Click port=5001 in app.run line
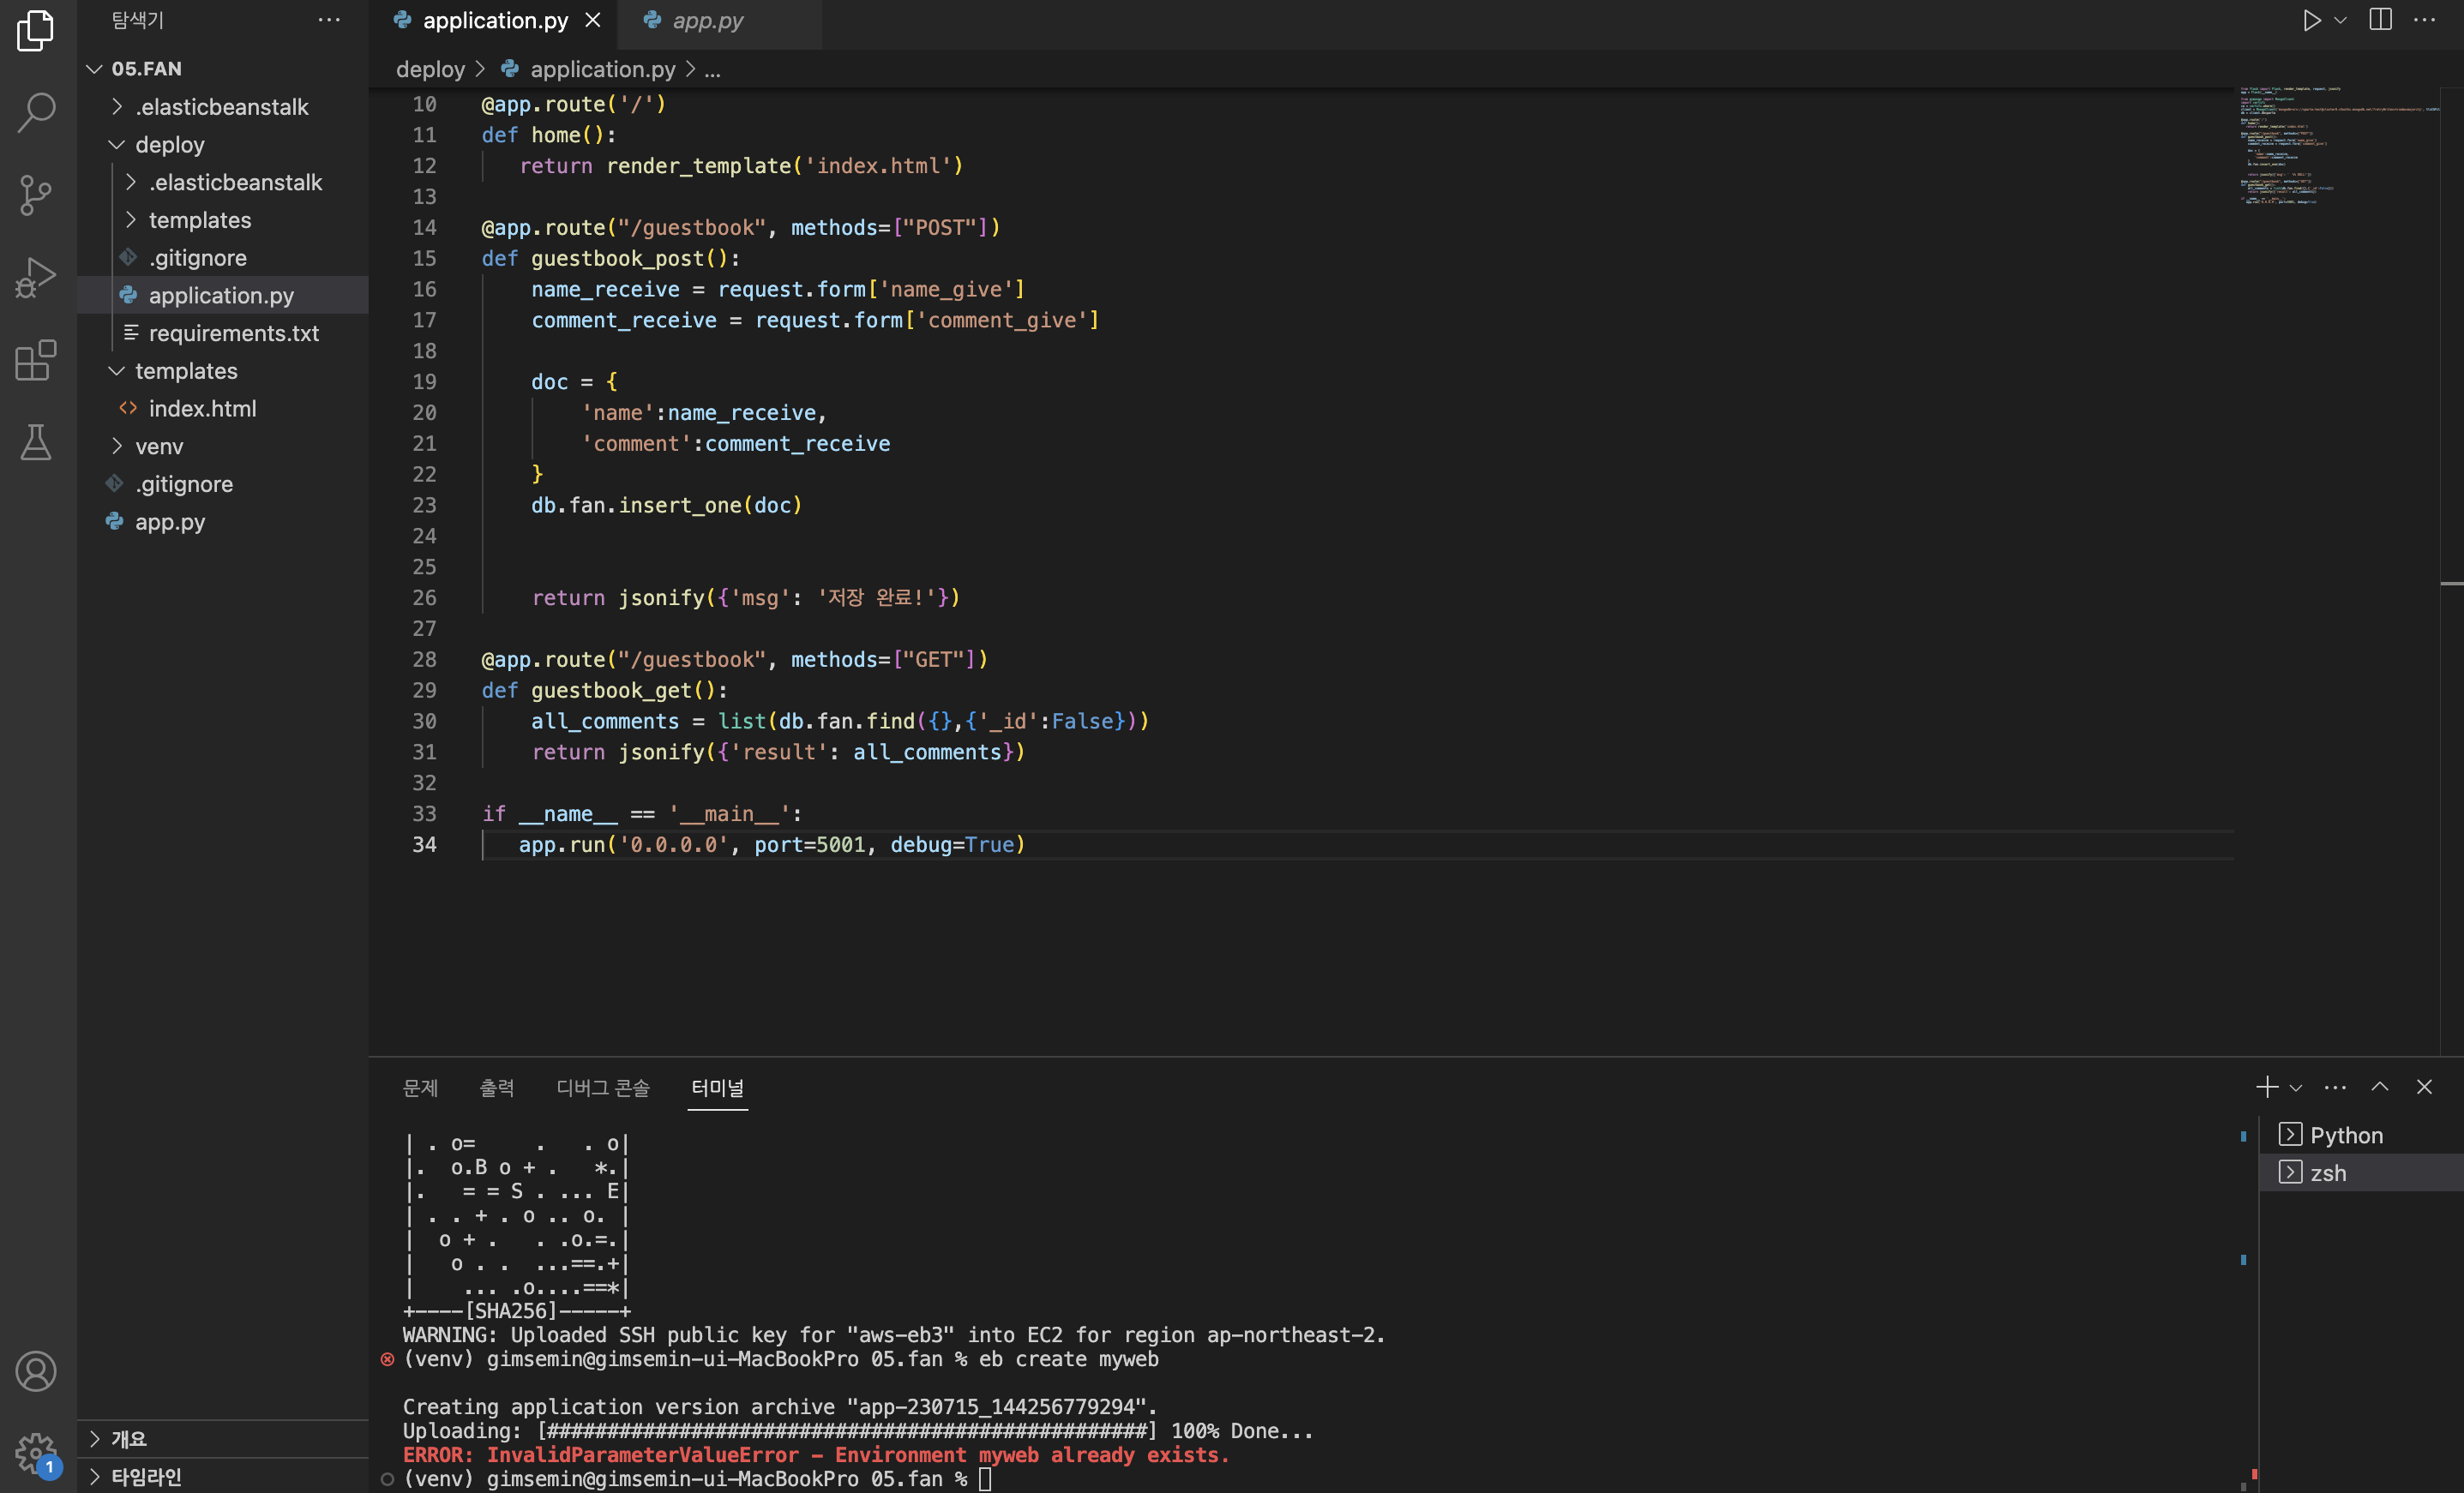 (810, 845)
